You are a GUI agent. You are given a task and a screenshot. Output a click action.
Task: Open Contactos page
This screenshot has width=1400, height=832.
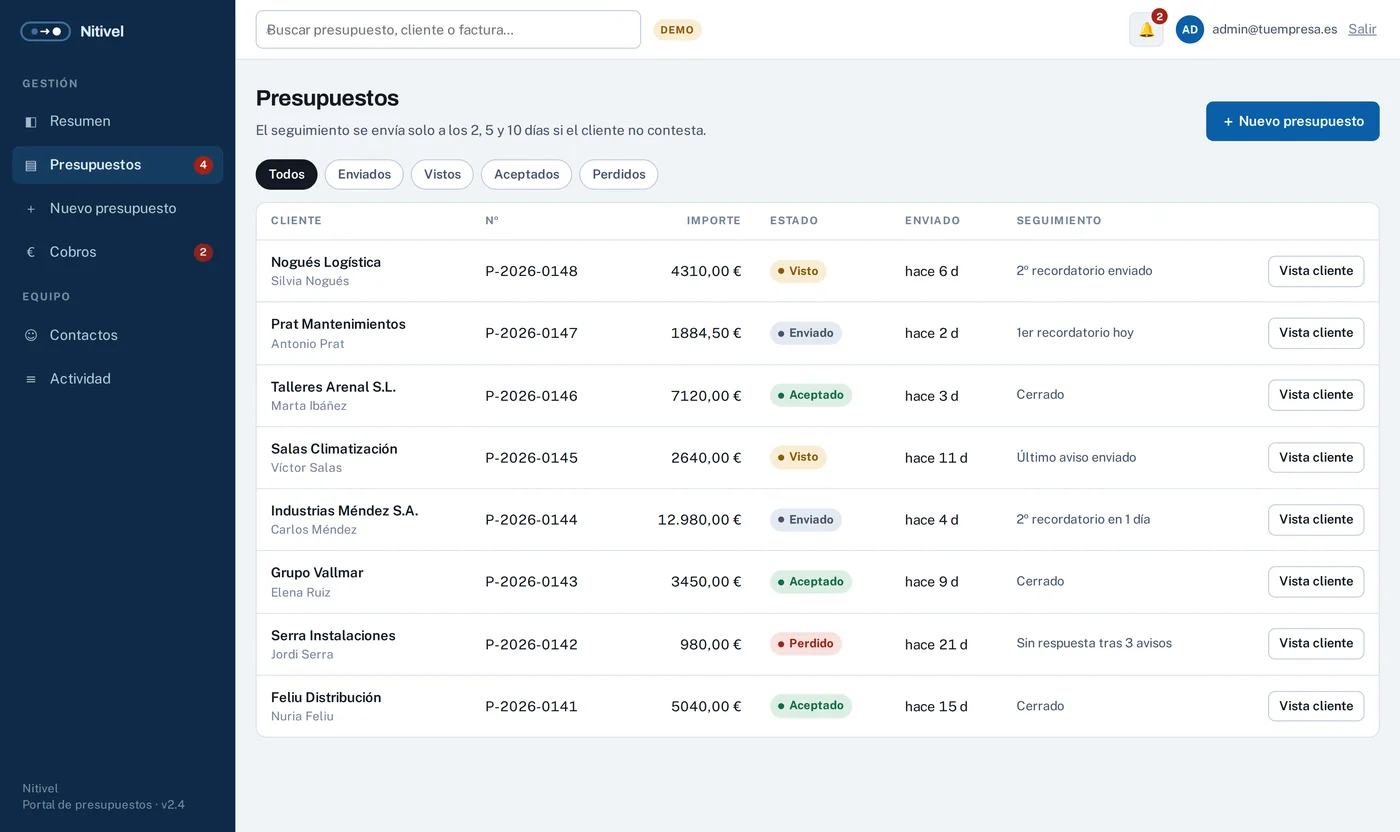pyautogui.click(x=118, y=335)
